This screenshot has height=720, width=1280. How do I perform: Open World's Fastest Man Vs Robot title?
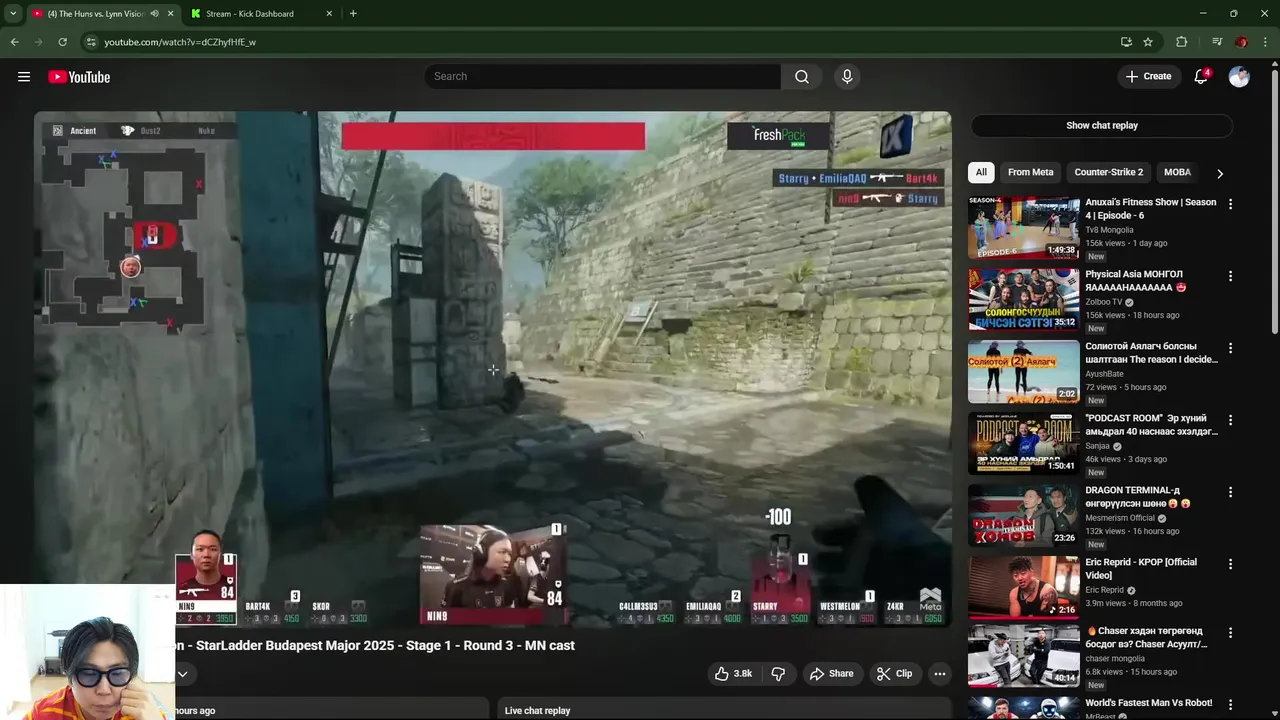click(1149, 703)
